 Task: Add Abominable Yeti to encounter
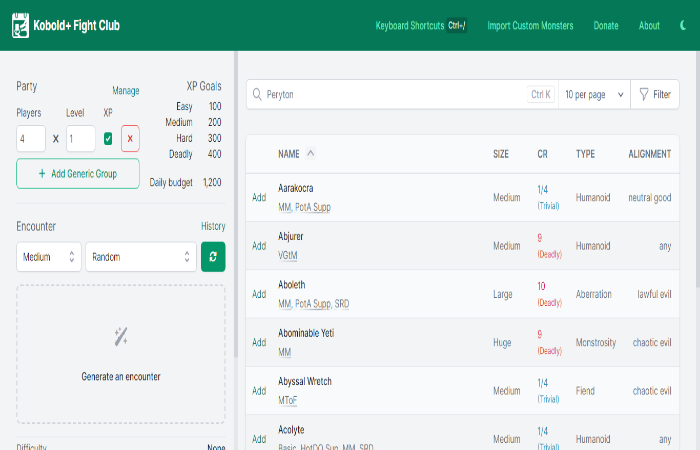point(259,342)
